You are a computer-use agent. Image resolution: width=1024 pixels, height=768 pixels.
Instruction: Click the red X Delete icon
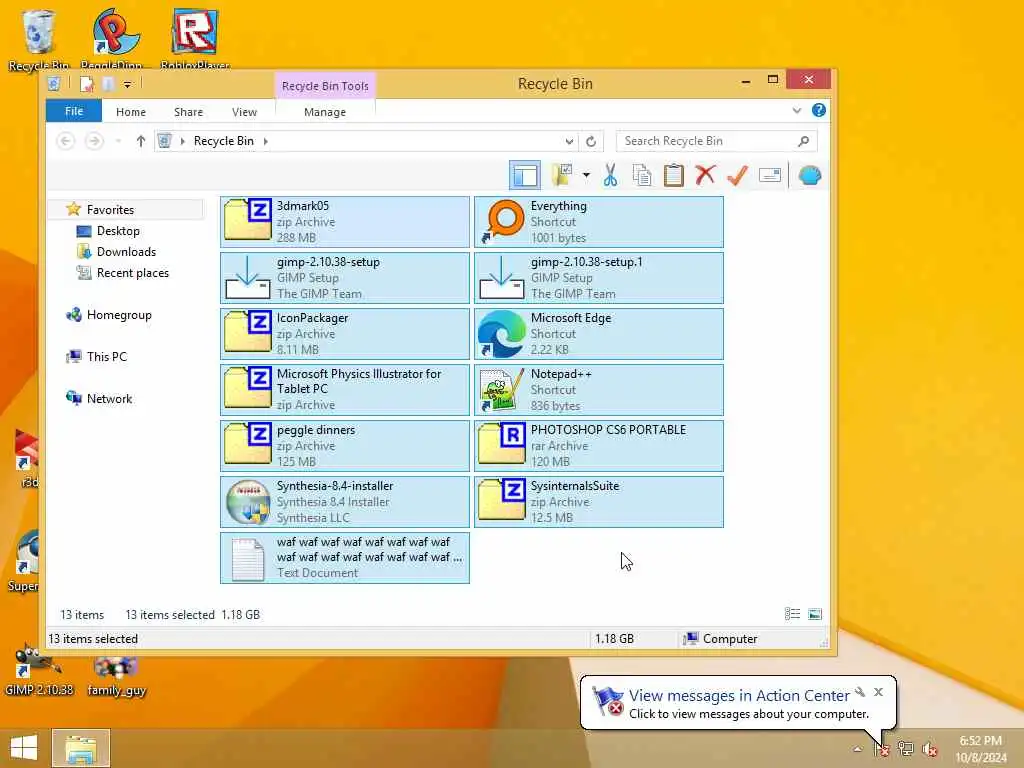point(705,175)
